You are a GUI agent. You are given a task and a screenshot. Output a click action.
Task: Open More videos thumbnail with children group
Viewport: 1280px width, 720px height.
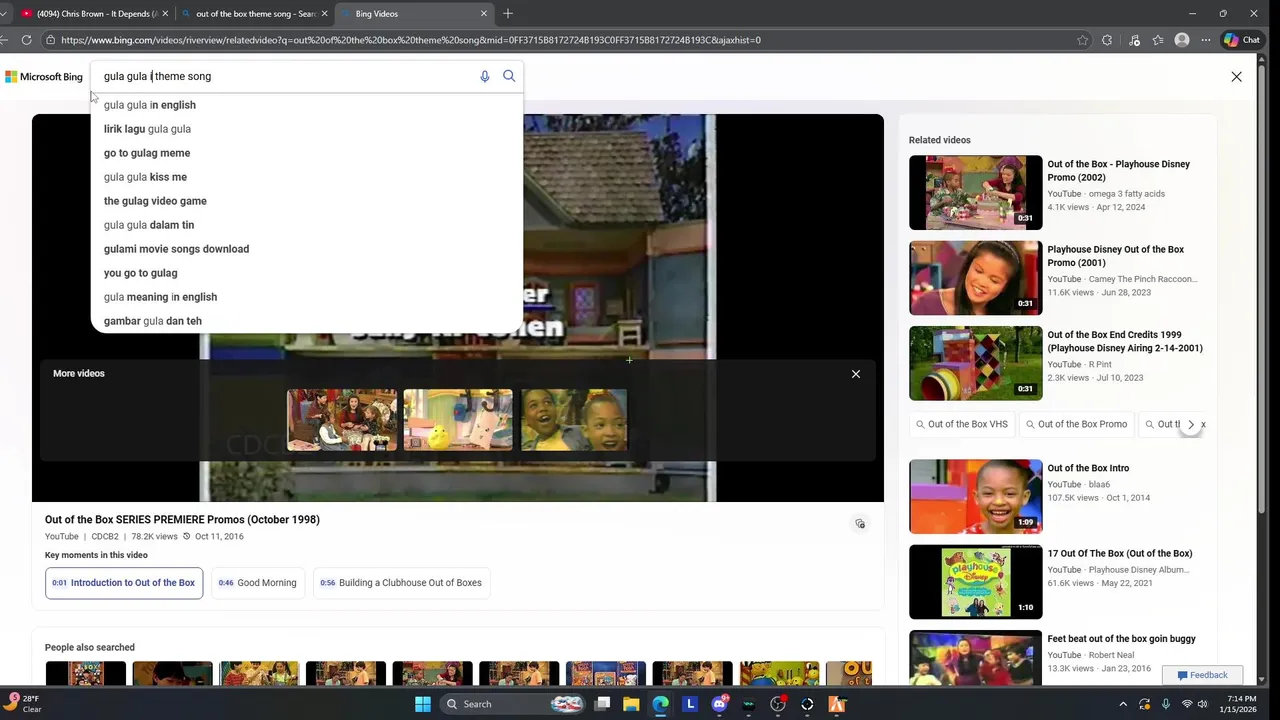(x=342, y=420)
